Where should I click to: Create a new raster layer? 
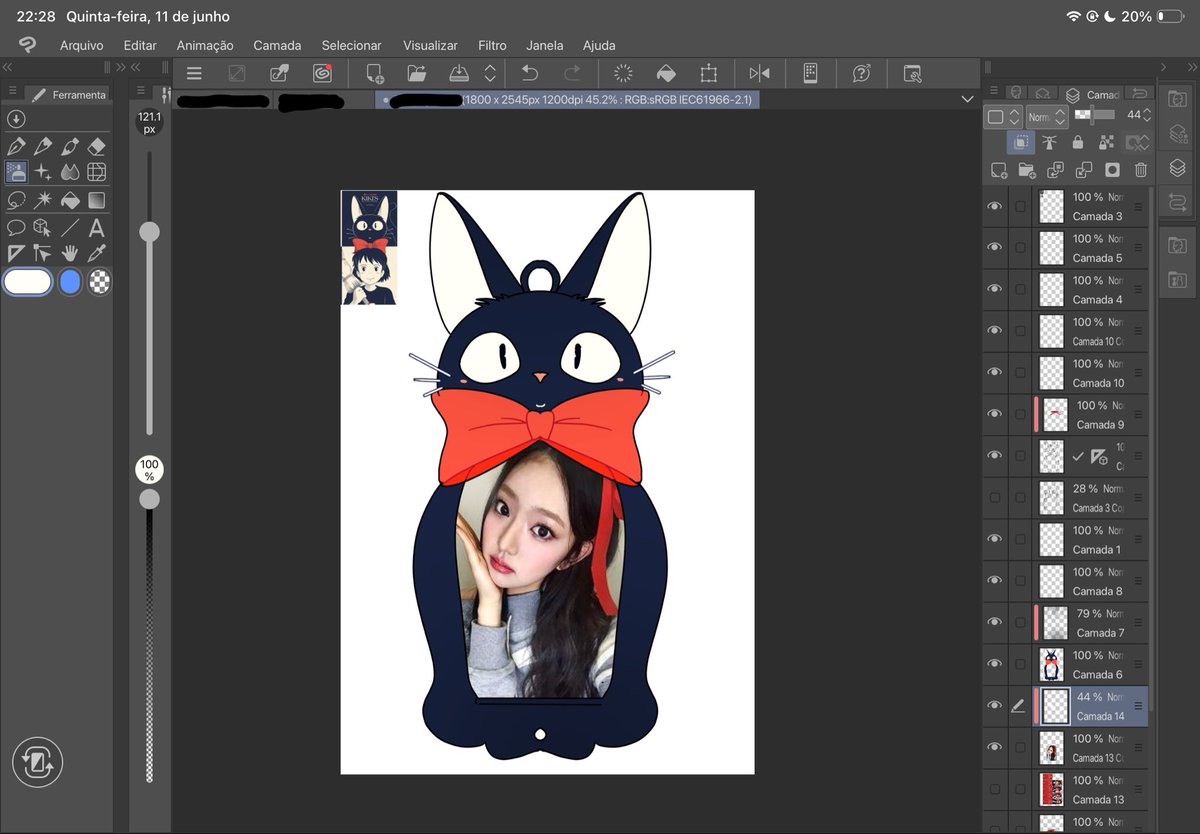point(998,170)
